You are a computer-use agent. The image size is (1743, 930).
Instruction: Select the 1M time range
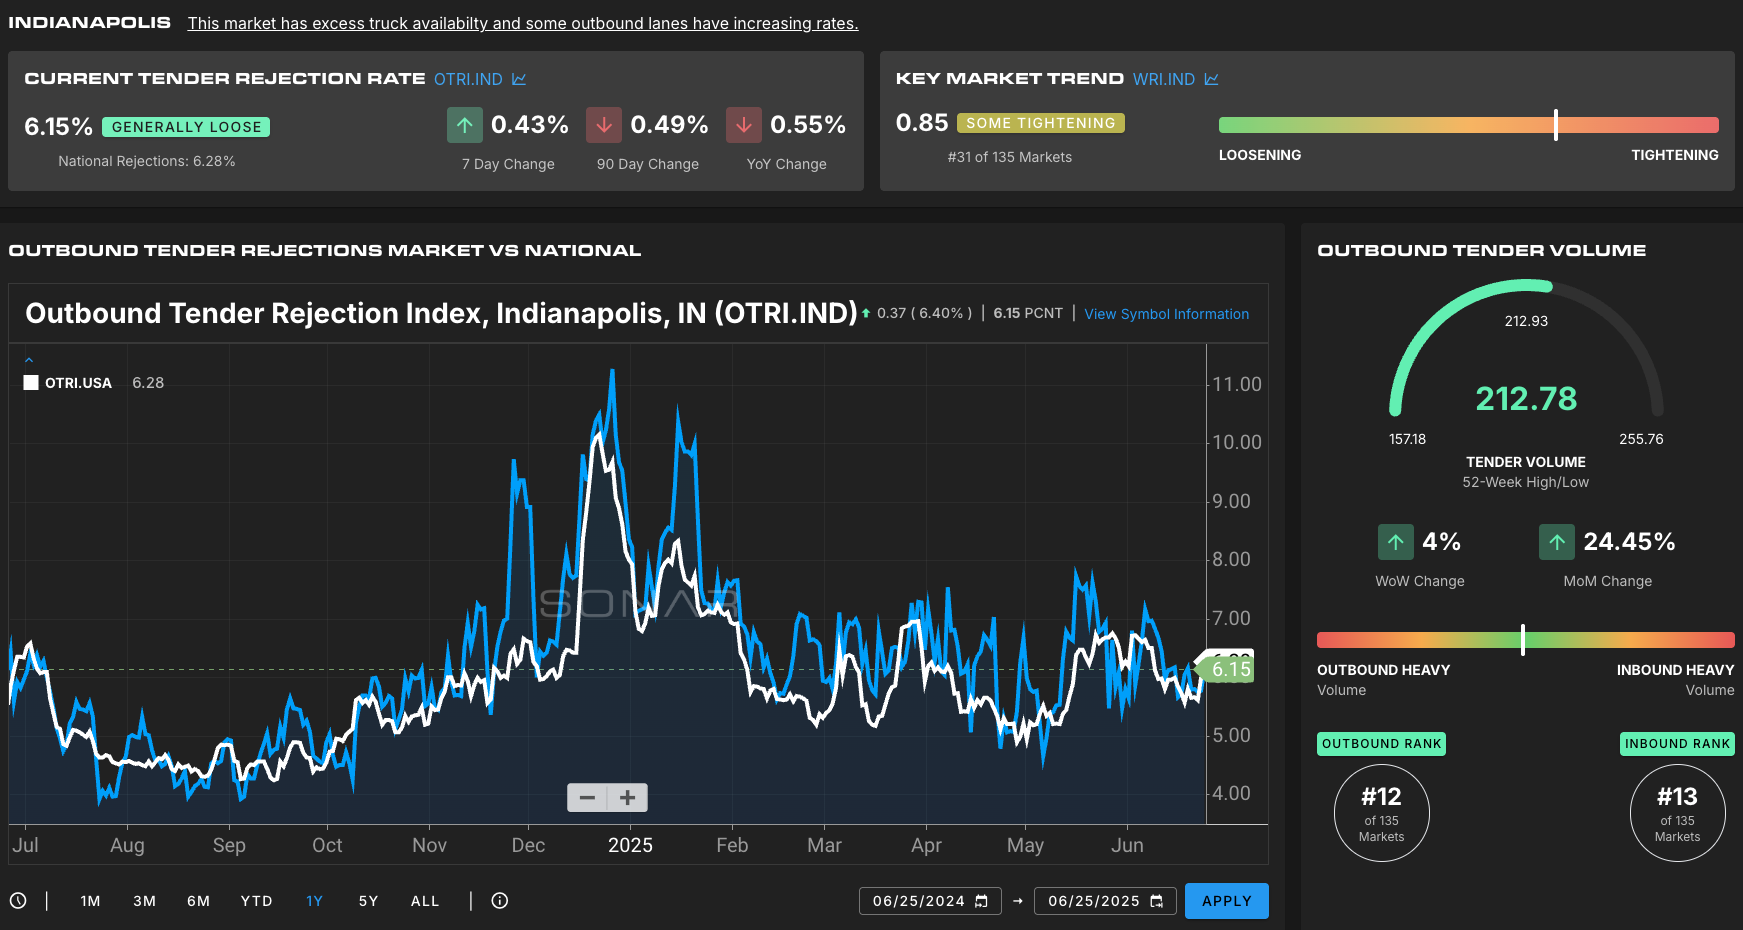(90, 901)
